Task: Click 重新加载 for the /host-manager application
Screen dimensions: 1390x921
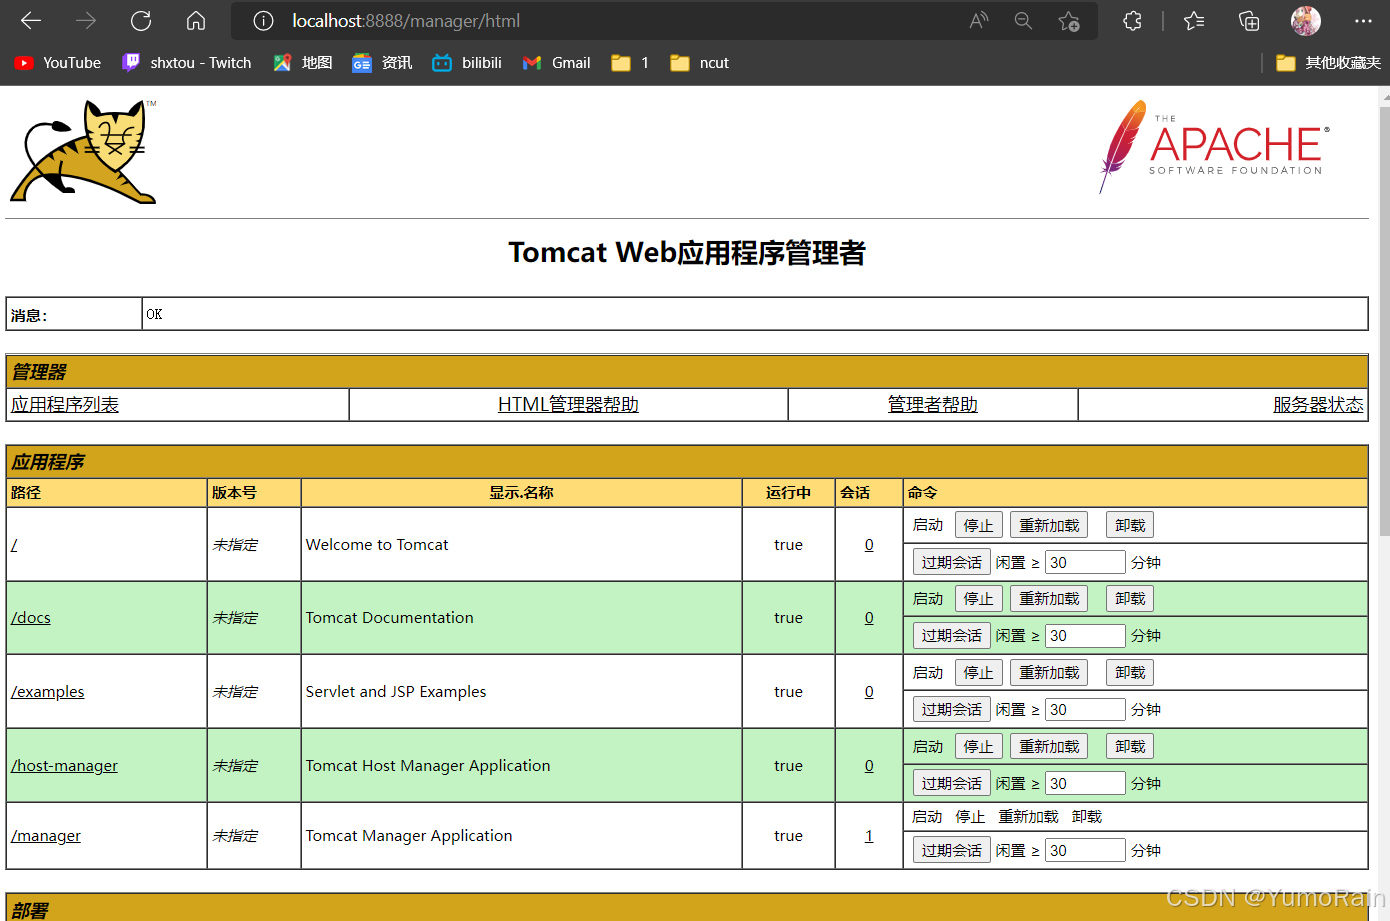Action: click(1049, 747)
